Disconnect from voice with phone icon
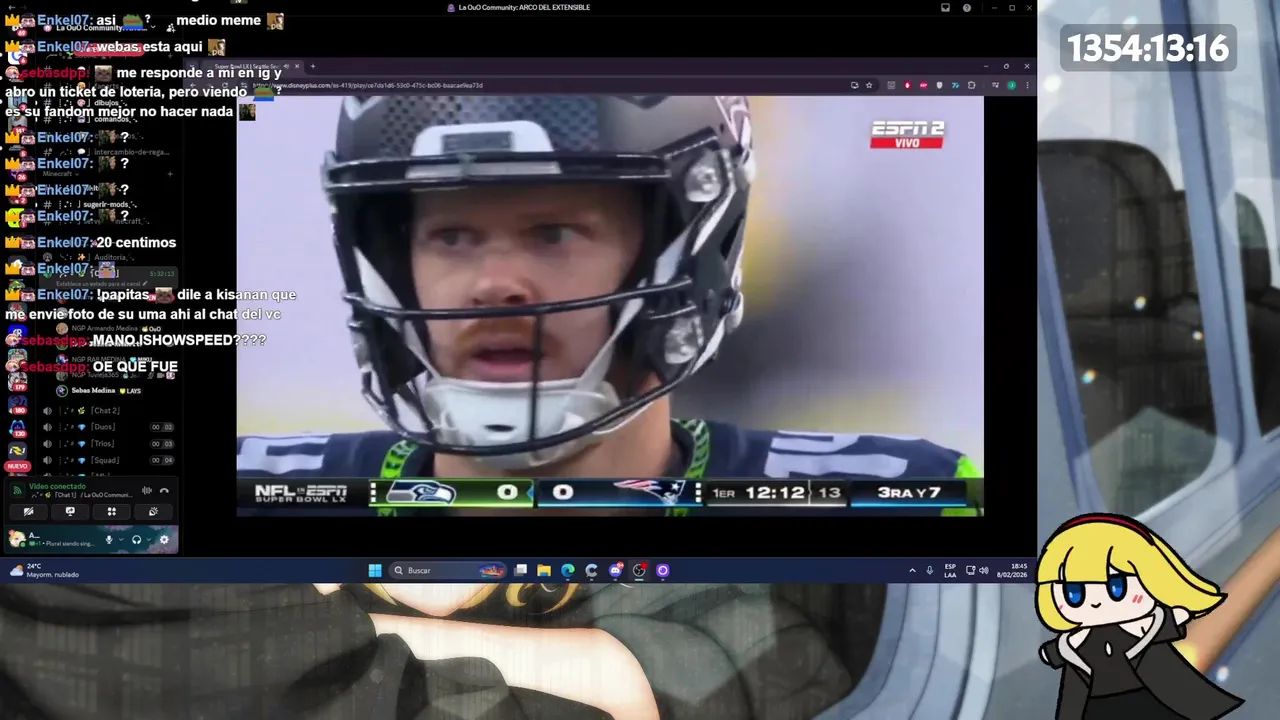The height and width of the screenshot is (720, 1280). tap(164, 490)
